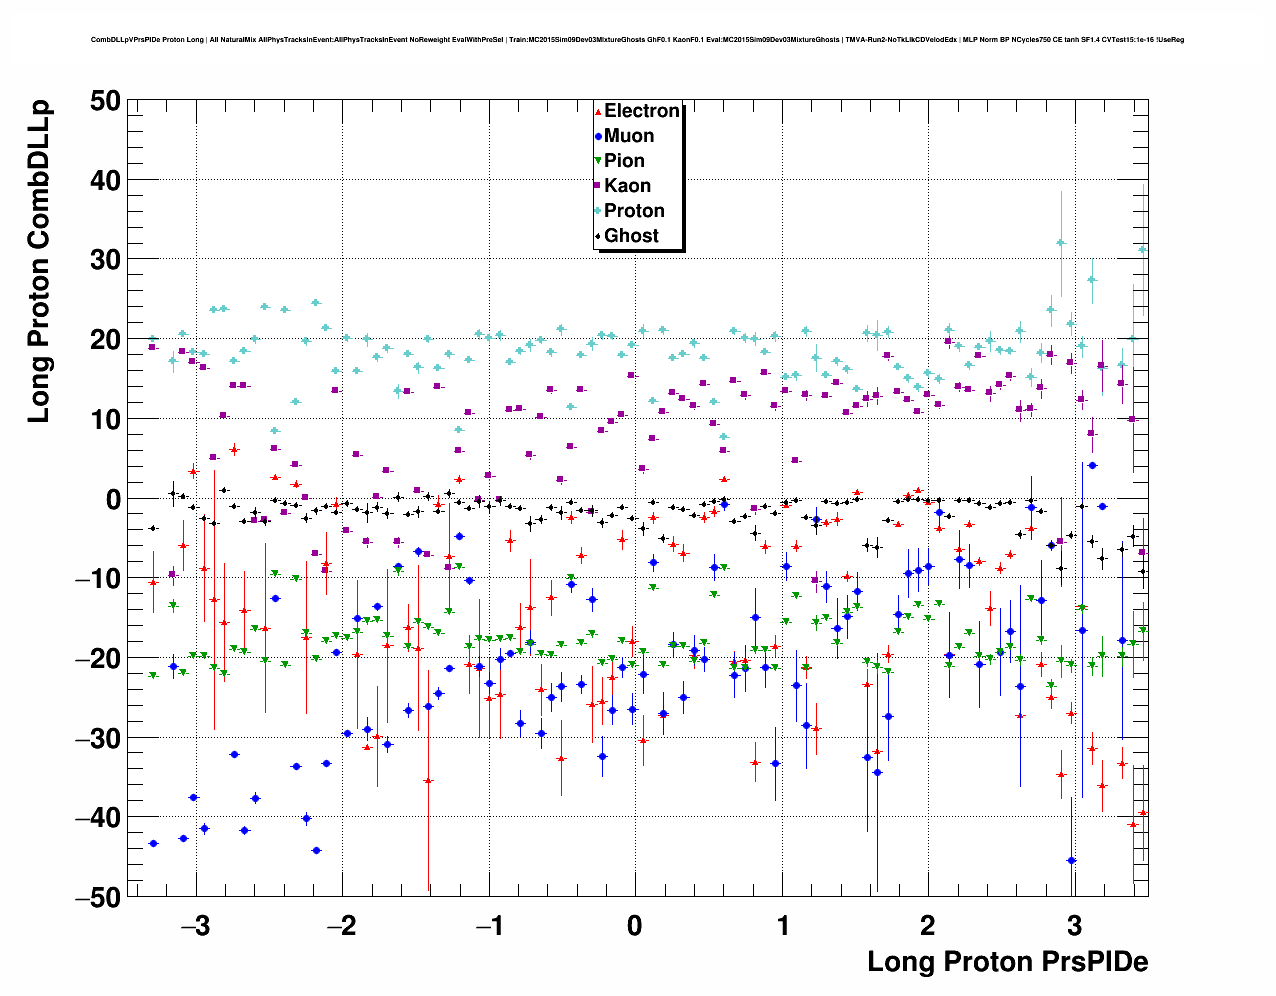Click the plot title text at top
The width and height of the screenshot is (1276, 996).
637,40
